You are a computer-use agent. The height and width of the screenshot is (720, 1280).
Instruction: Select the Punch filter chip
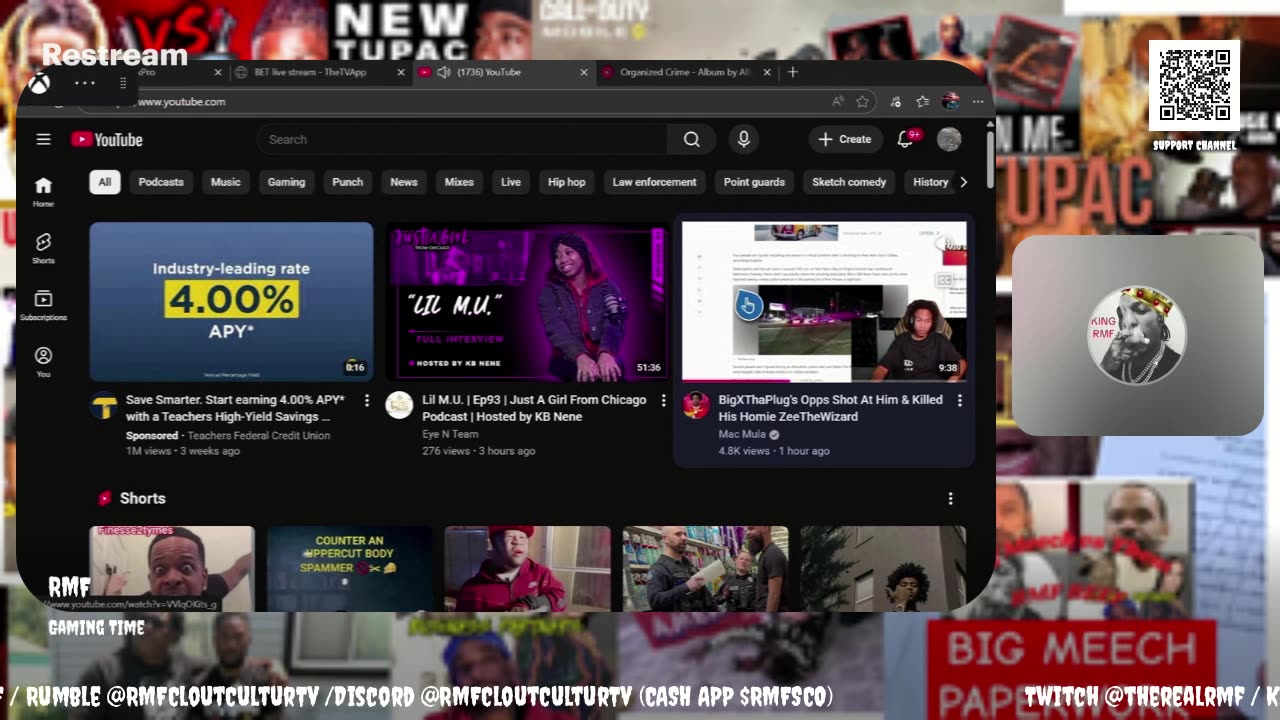tap(347, 182)
